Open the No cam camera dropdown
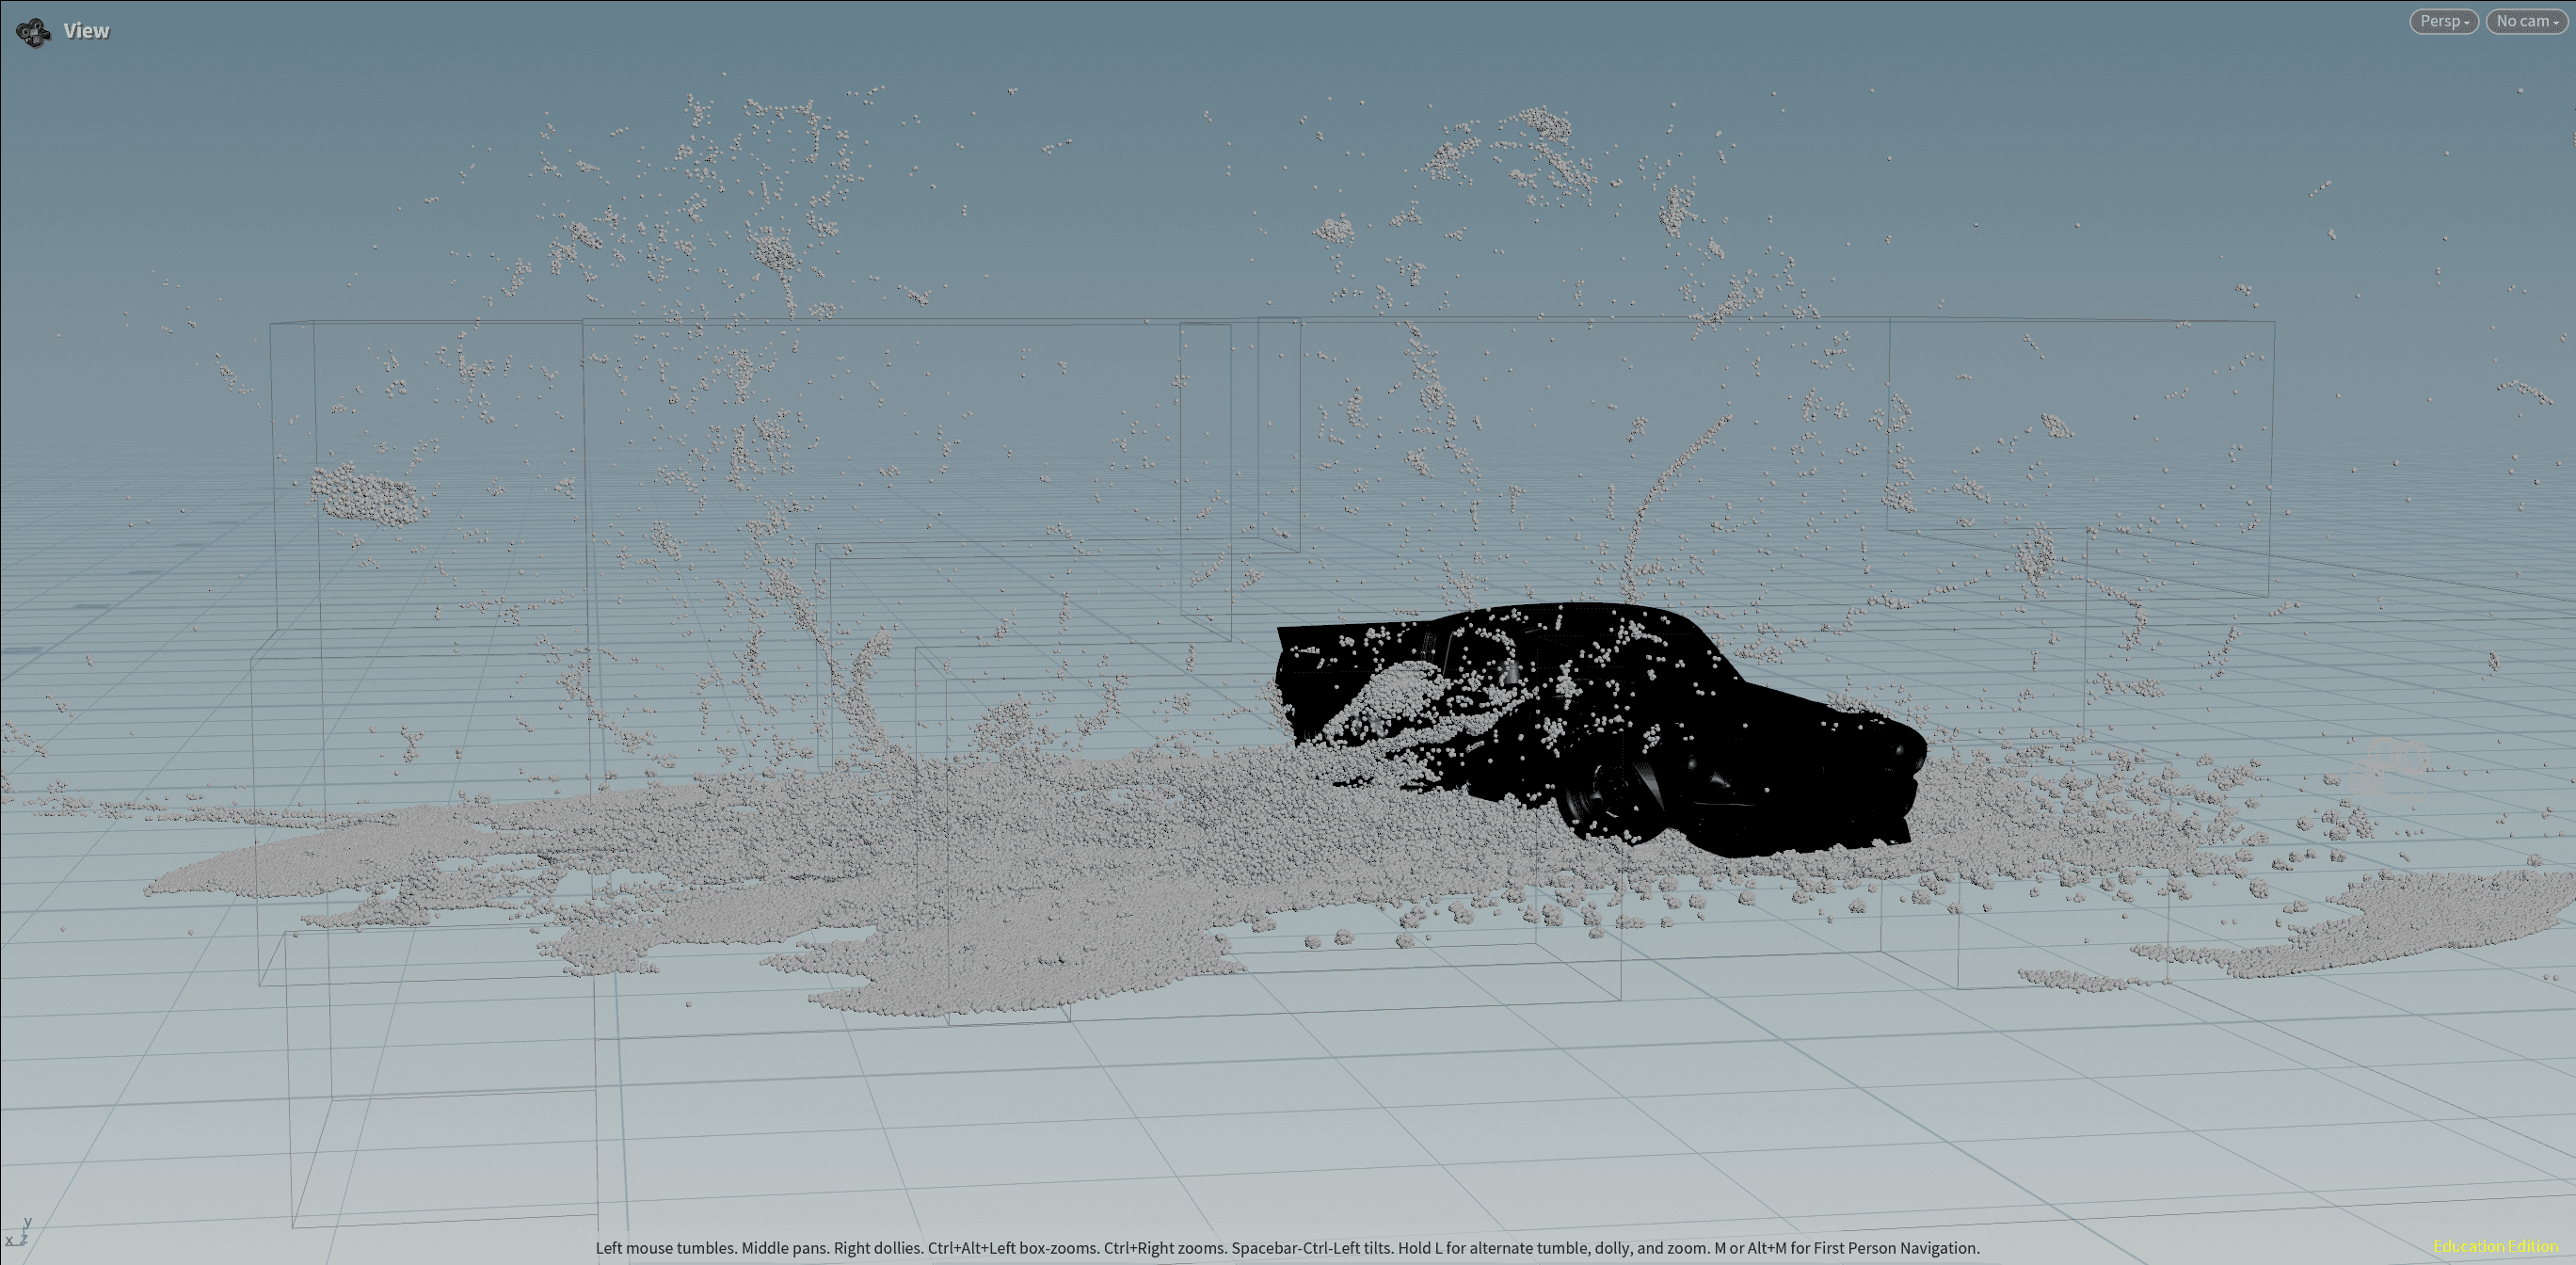Viewport: 2576px width, 1265px height. pyautogui.click(x=2527, y=21)
